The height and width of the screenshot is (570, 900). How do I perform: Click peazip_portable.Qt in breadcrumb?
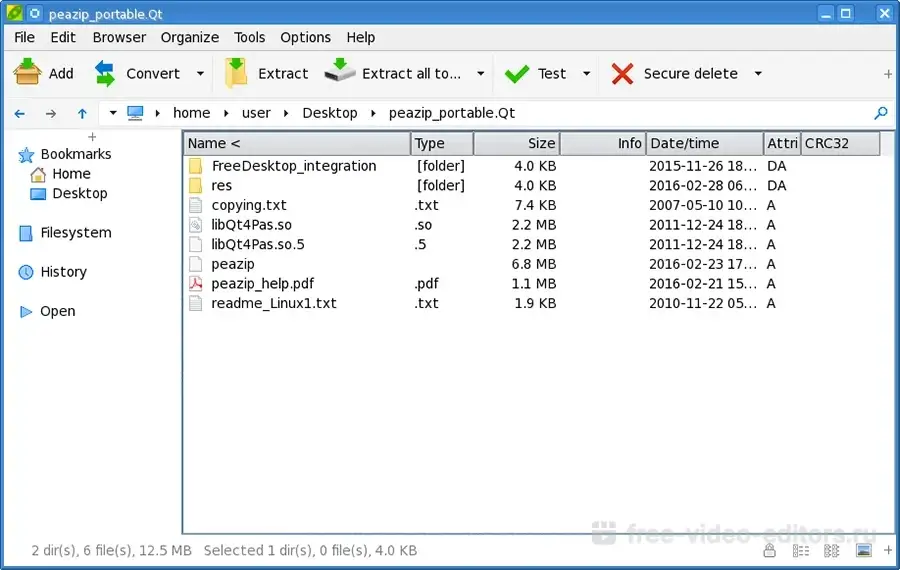(x=452, y=113)
